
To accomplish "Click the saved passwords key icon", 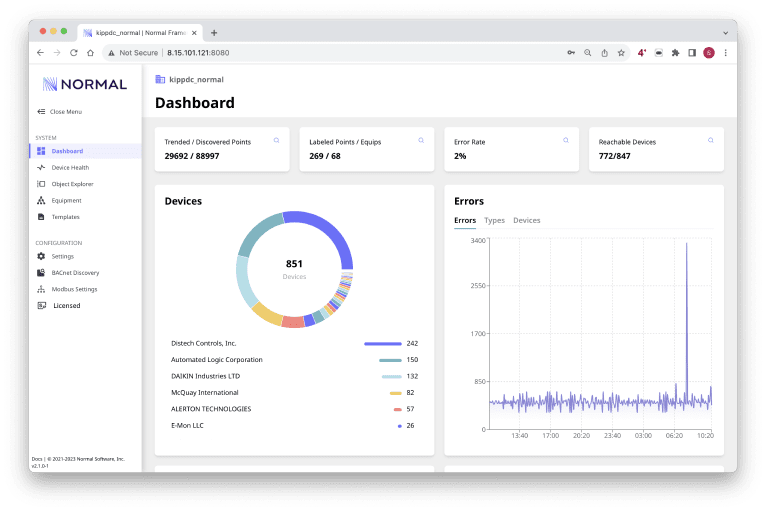I will tap(571, 53).
